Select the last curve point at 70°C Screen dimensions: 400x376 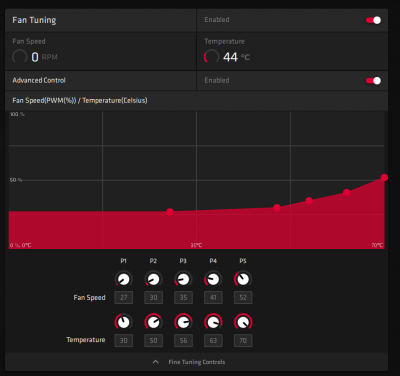pyautogui.click(x=384, y=177)
